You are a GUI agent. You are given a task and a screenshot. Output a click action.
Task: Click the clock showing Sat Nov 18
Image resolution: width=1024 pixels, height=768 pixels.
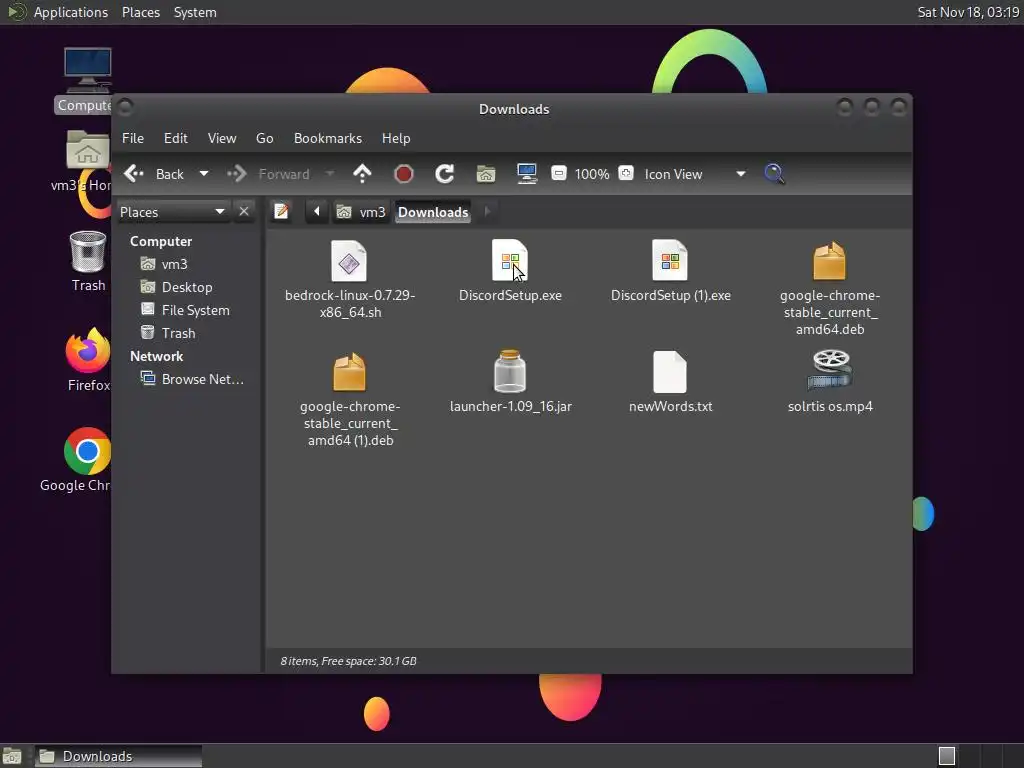[968, 12]
